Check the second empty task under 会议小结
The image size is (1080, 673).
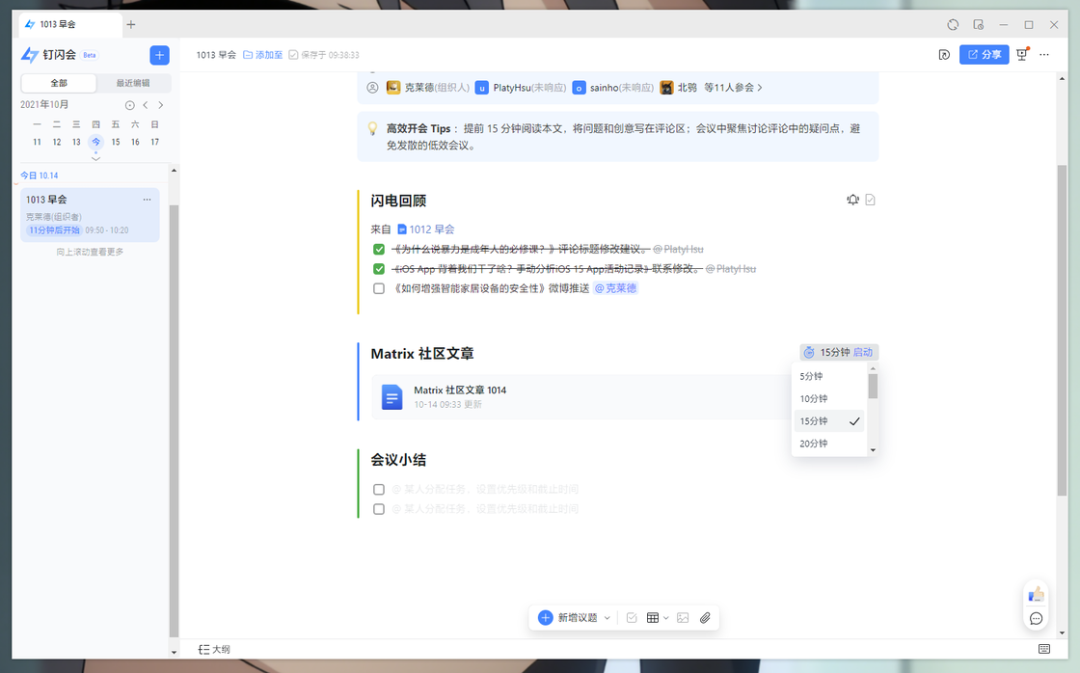tap(379, 509)
